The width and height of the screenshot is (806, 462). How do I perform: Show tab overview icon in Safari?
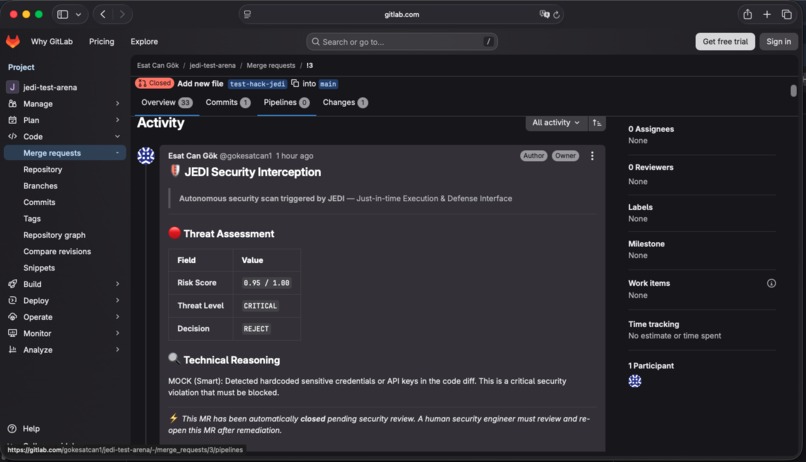pos(786,14)
